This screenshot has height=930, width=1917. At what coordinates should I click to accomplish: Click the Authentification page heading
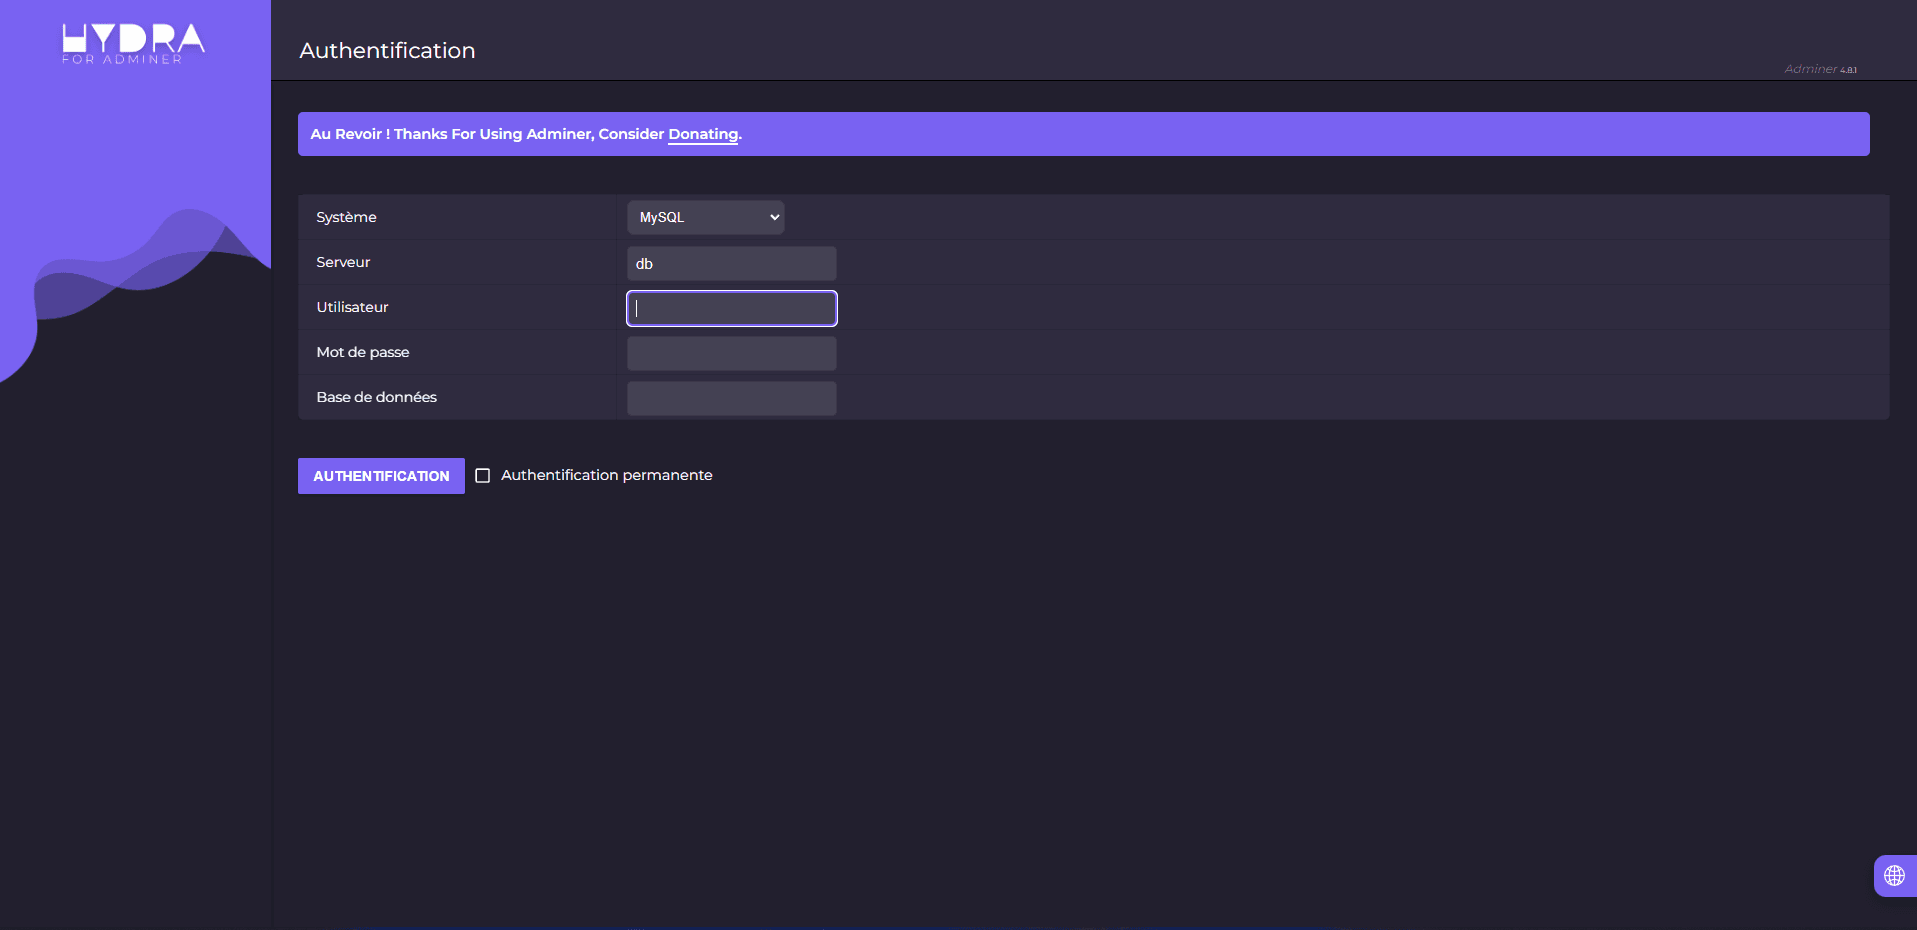[387, 50]
